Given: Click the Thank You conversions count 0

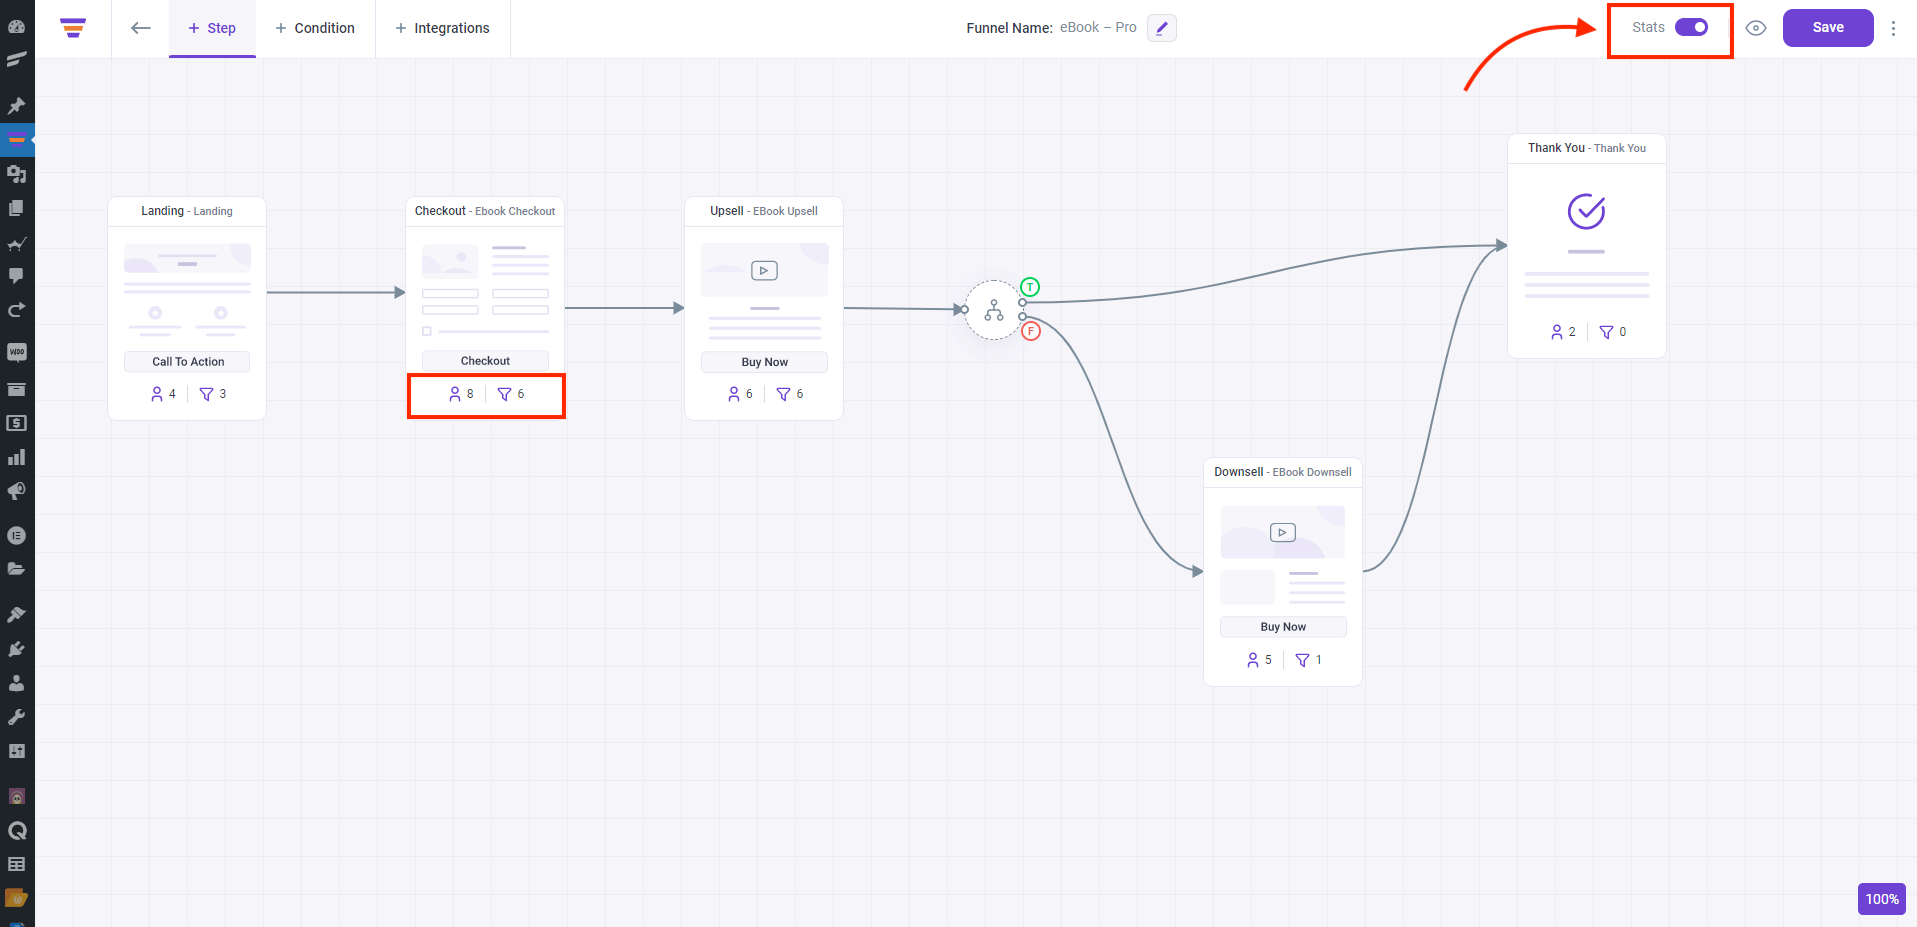Looking at the screenshot, I should point(1613,332).
